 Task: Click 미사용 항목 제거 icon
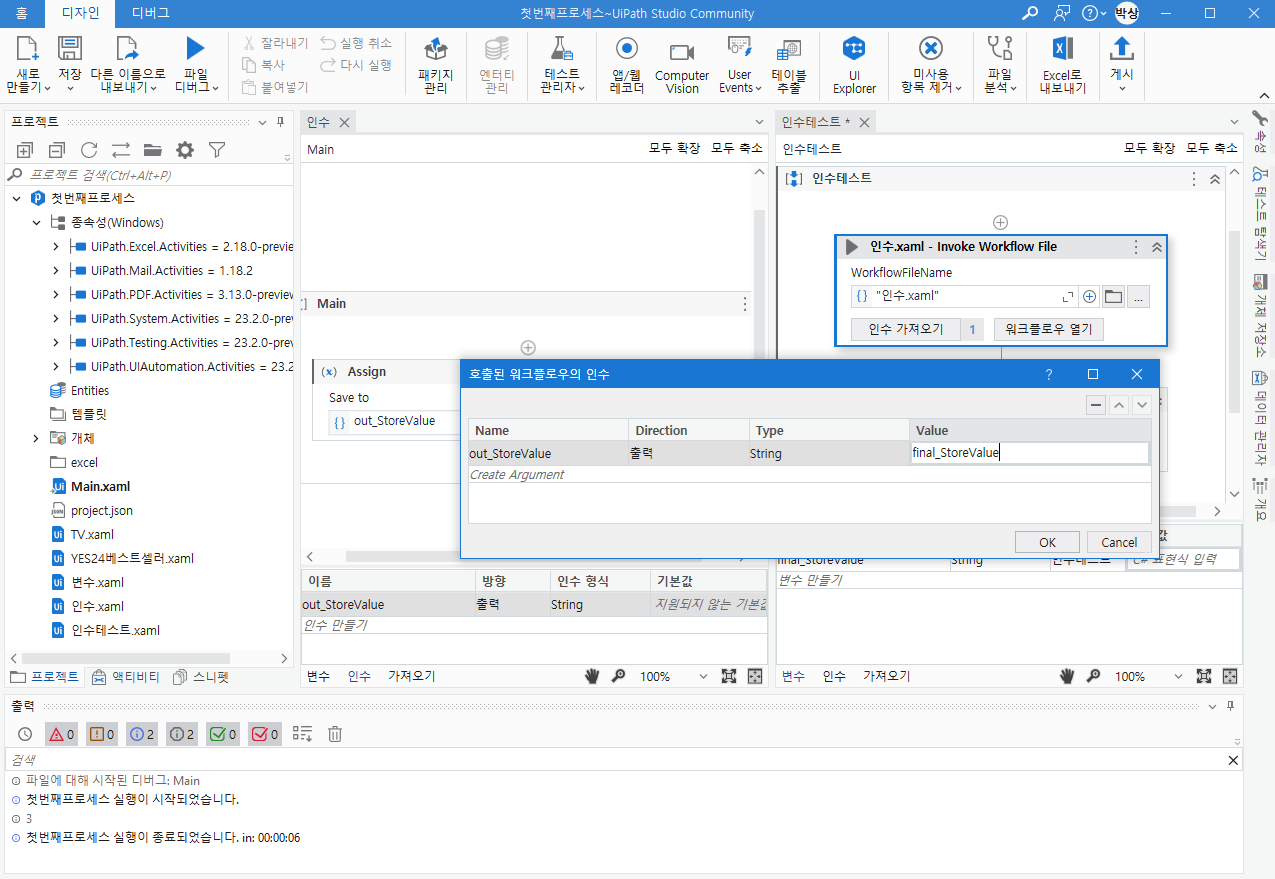point(931,49)
